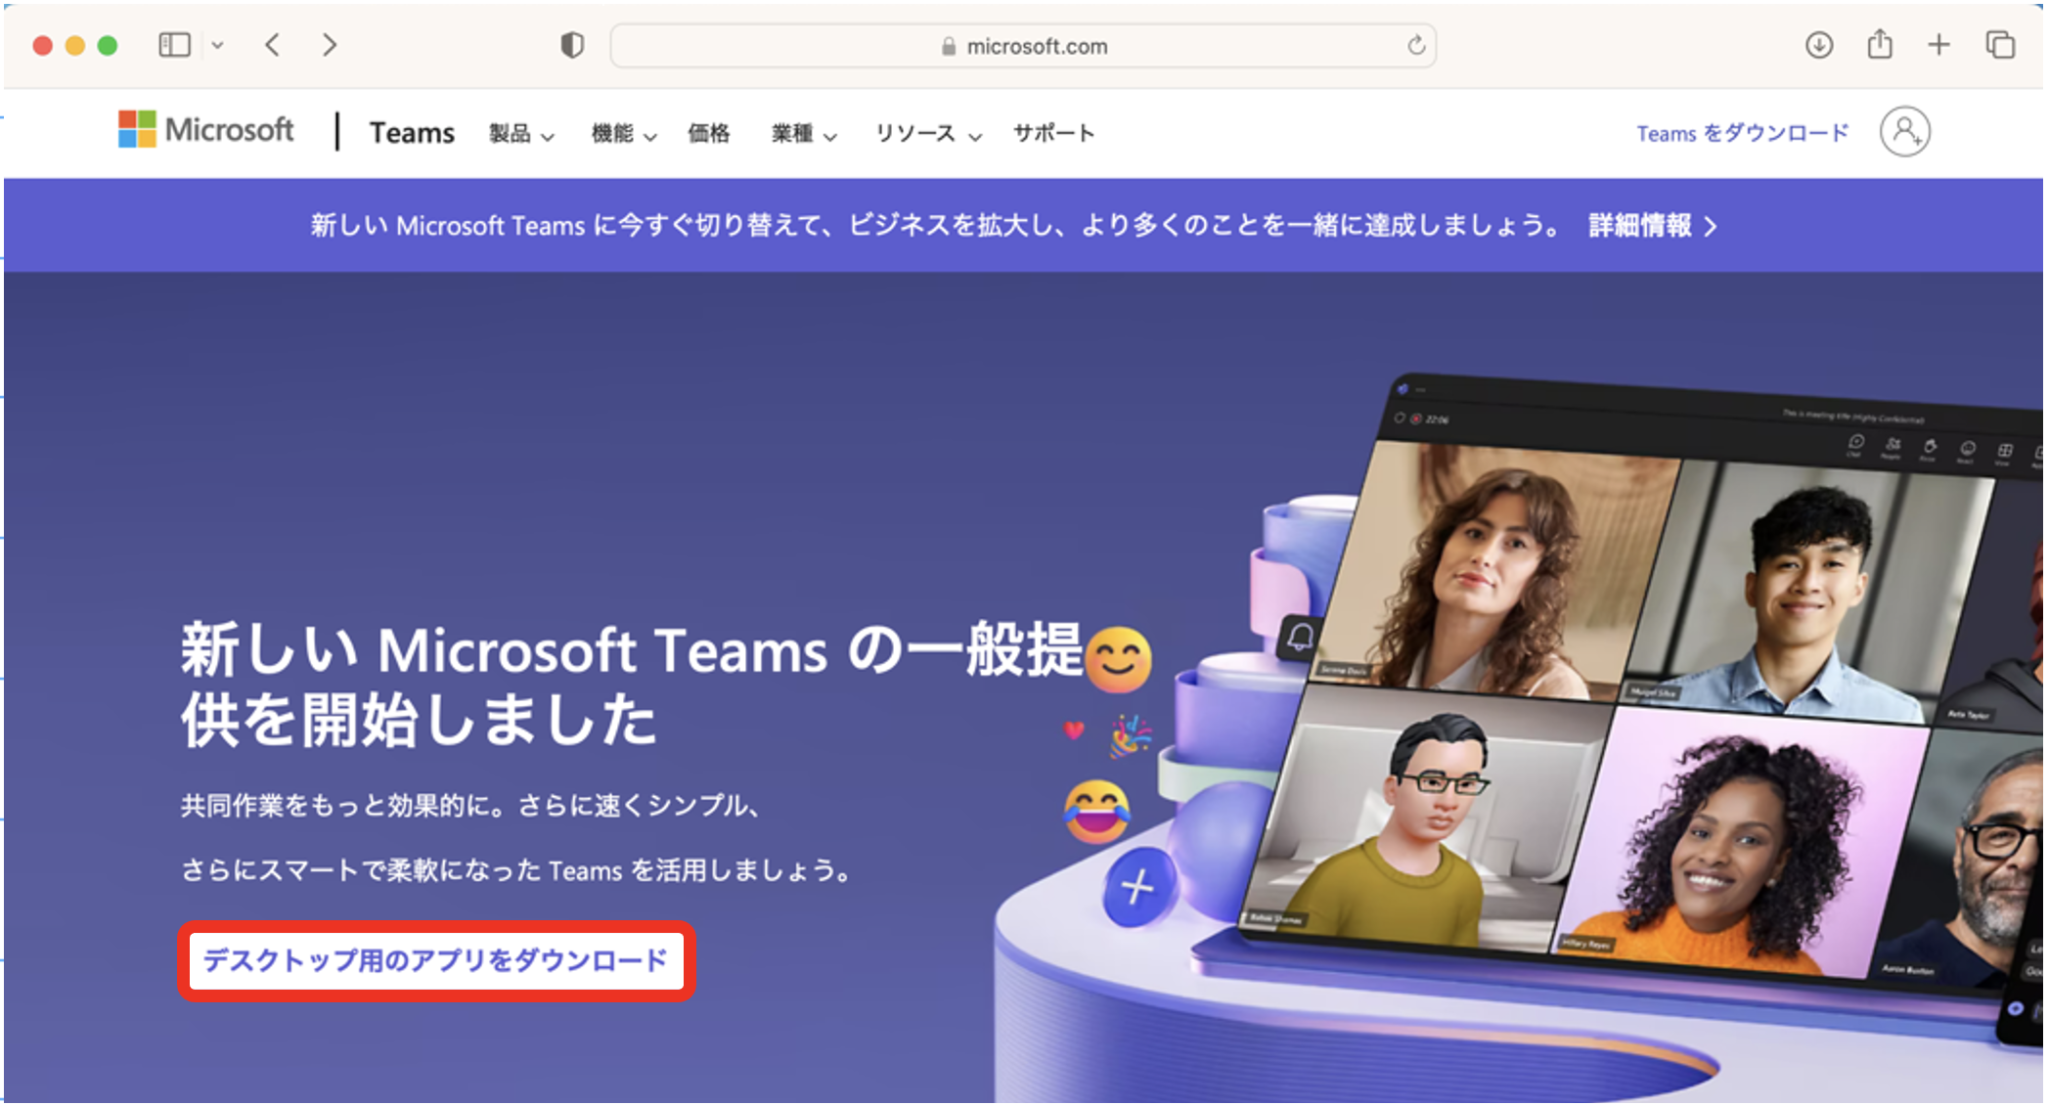Click Teams をダウンロード link
Screen dimensions: 2048x1105
tap(1741, 131)
